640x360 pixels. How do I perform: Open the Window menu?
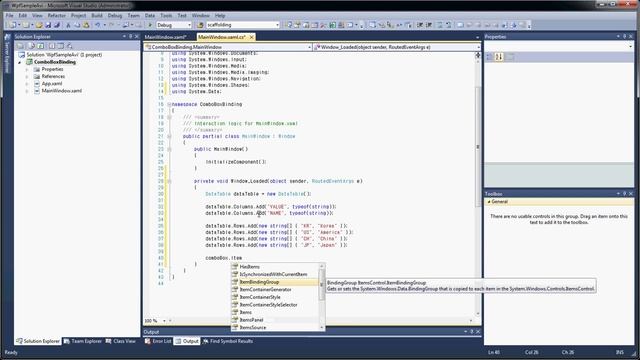[x=200, y=16]
